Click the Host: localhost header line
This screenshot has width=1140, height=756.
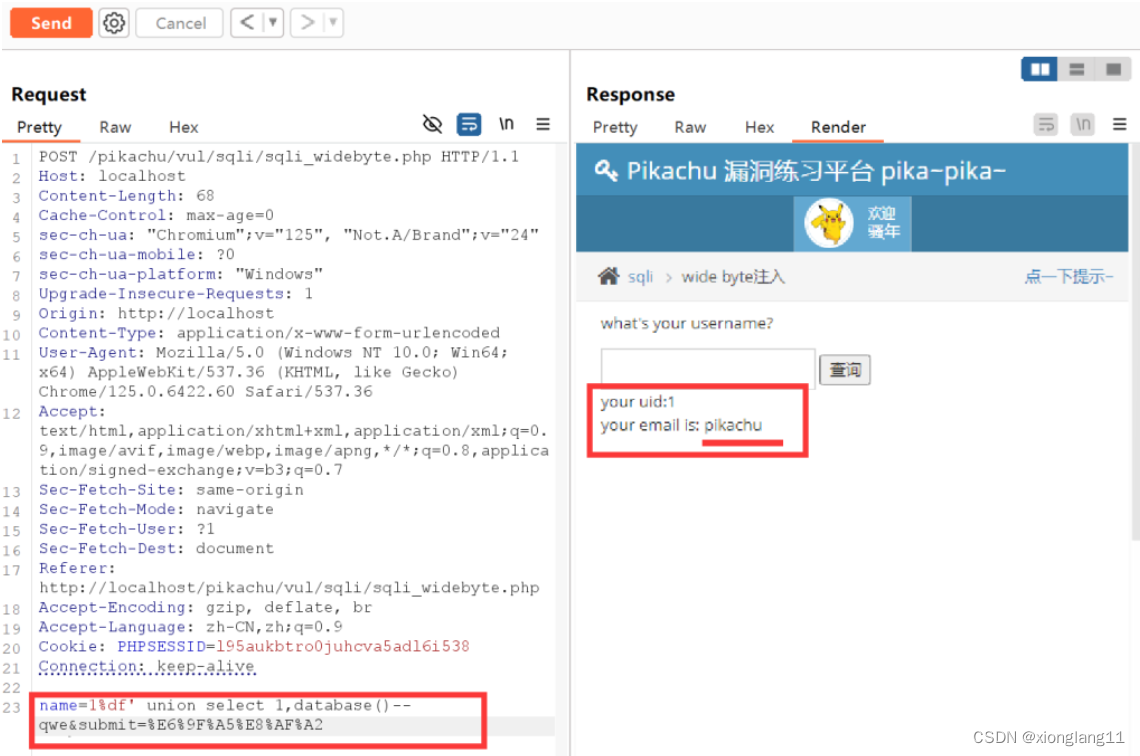point(112,176)
